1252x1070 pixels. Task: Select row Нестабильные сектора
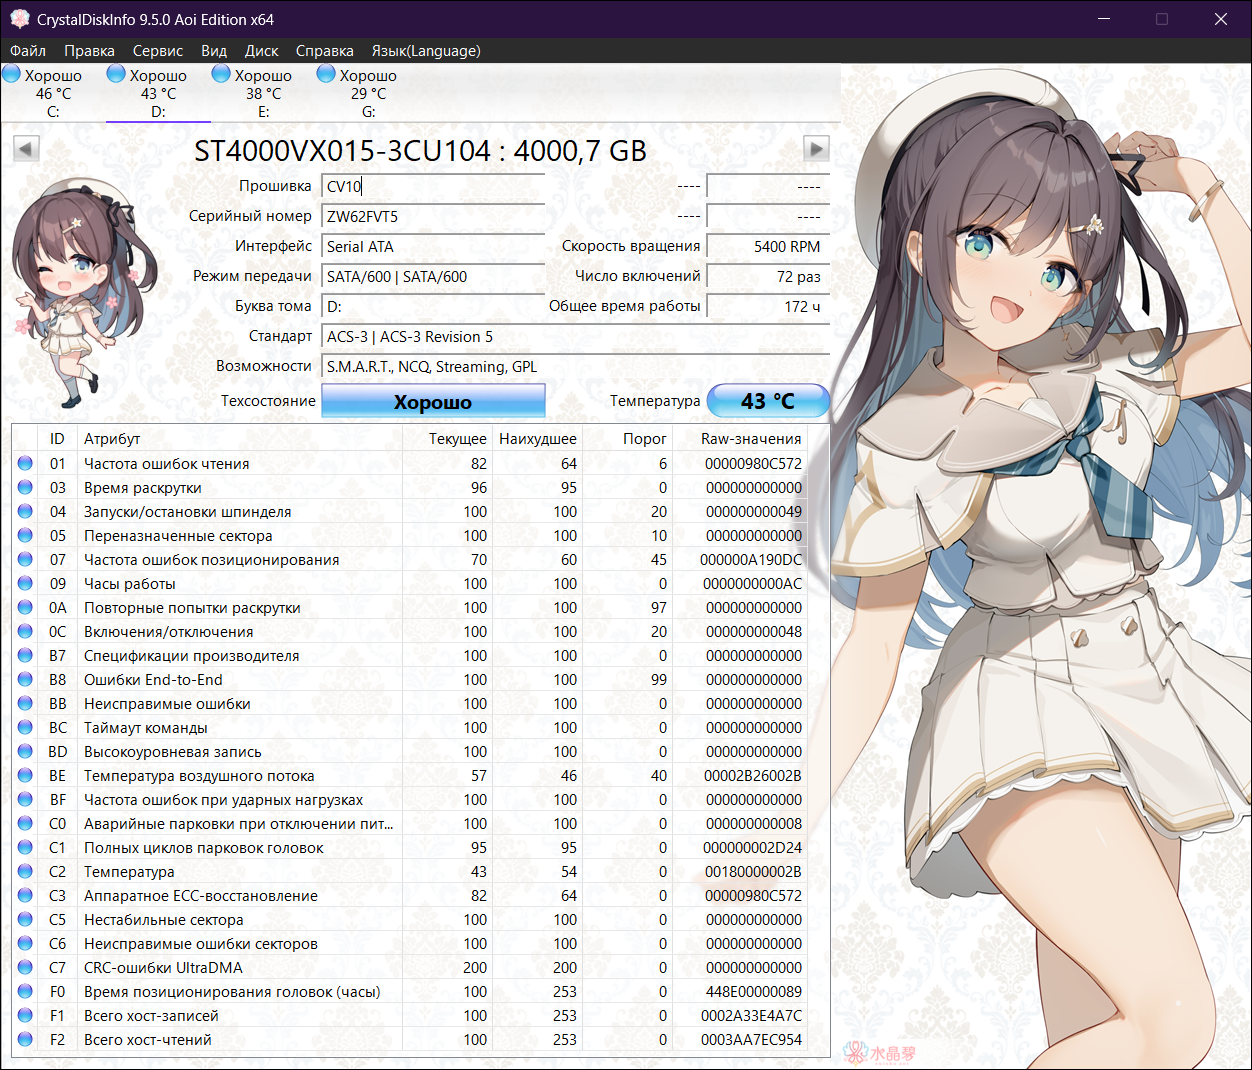point(410,919)
